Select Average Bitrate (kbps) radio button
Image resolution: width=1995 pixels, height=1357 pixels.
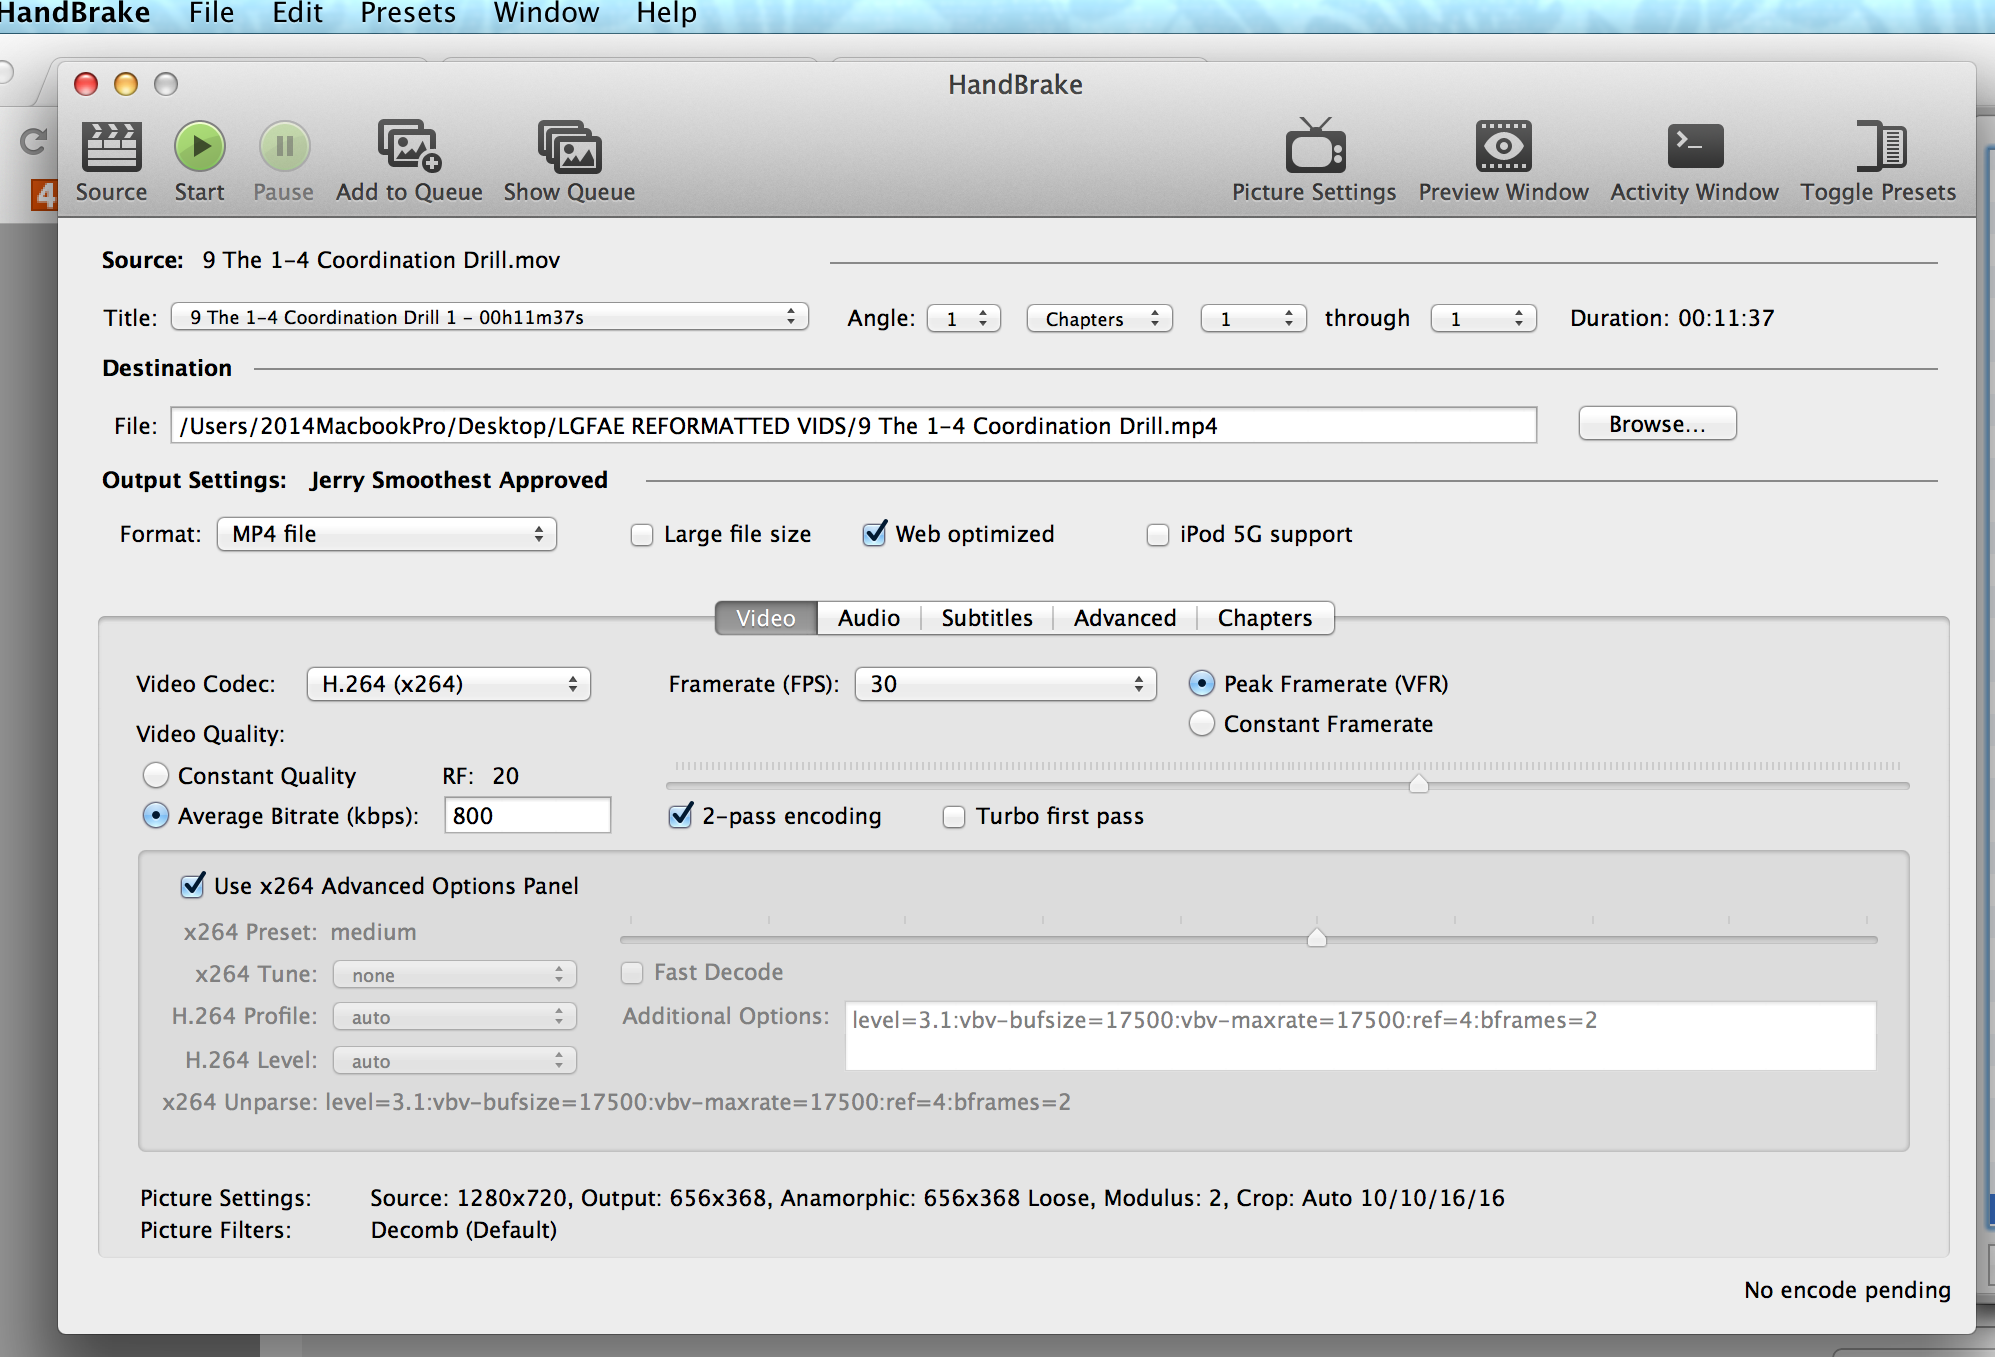[x=156, y=816]
